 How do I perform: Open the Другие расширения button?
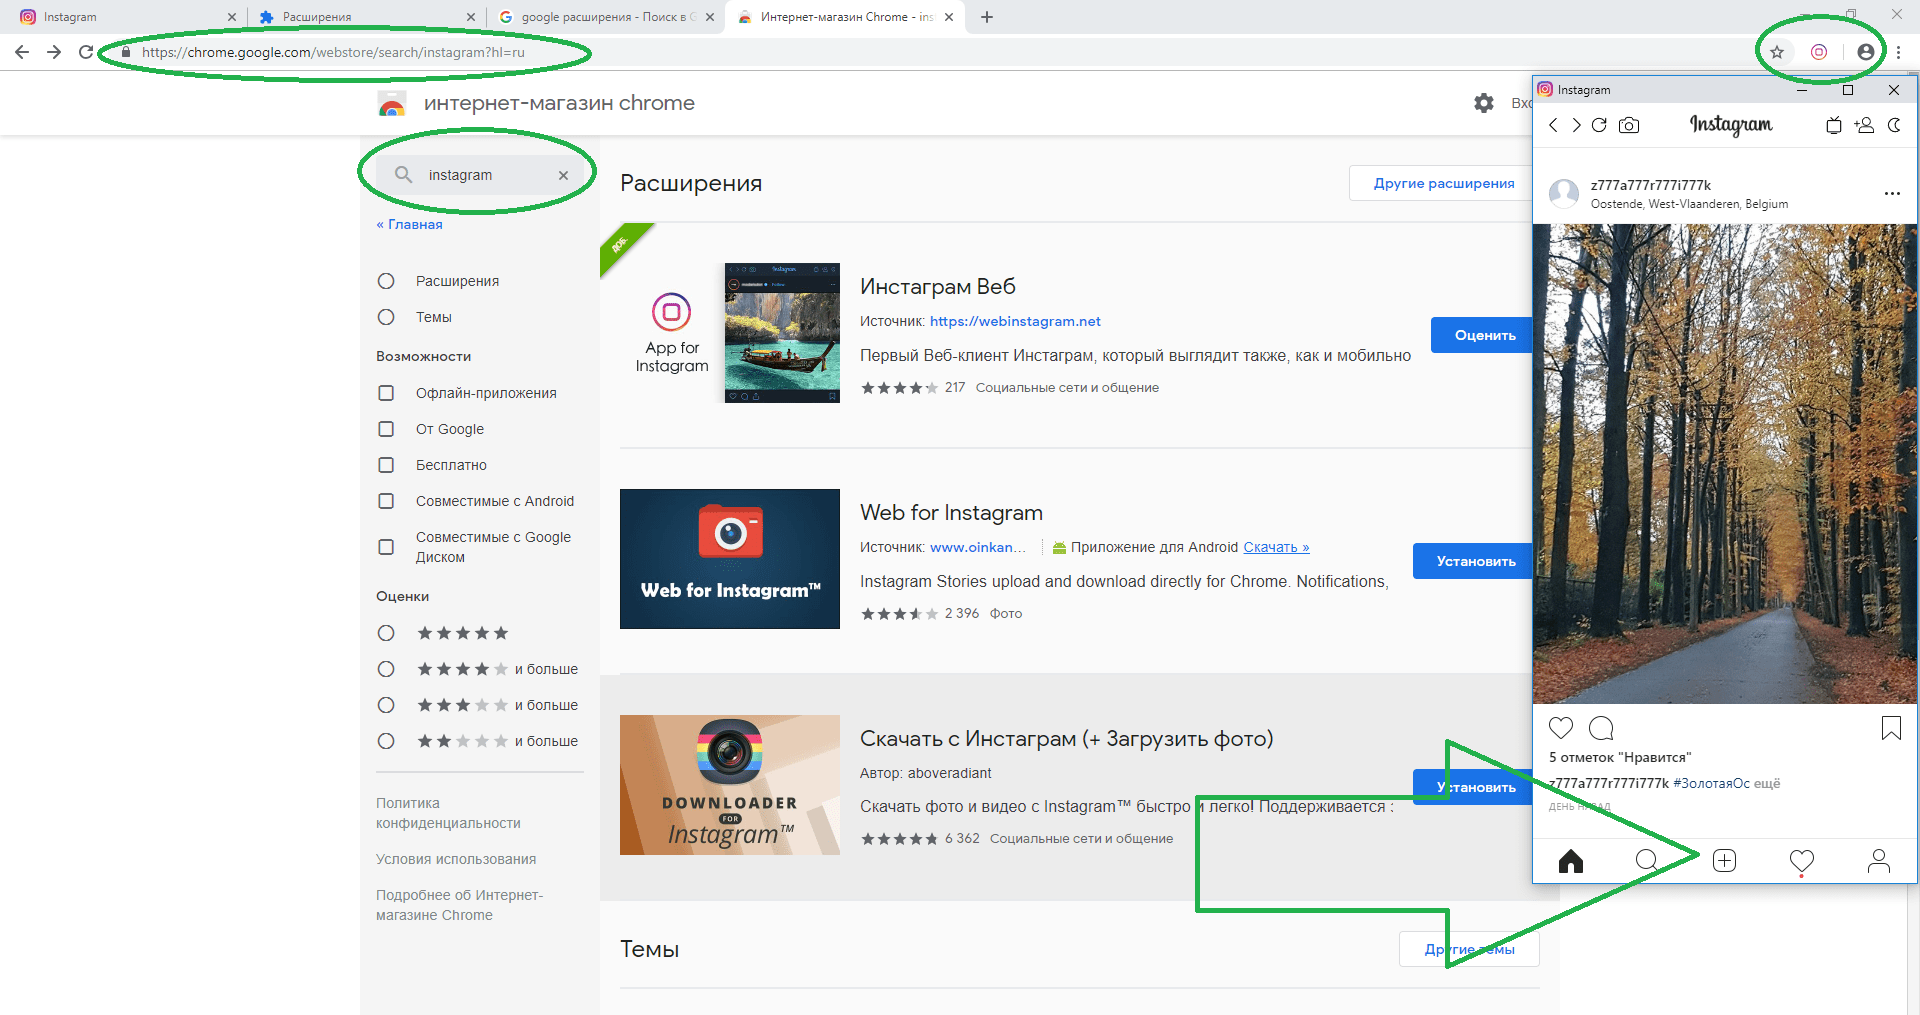coord(1441,183)
